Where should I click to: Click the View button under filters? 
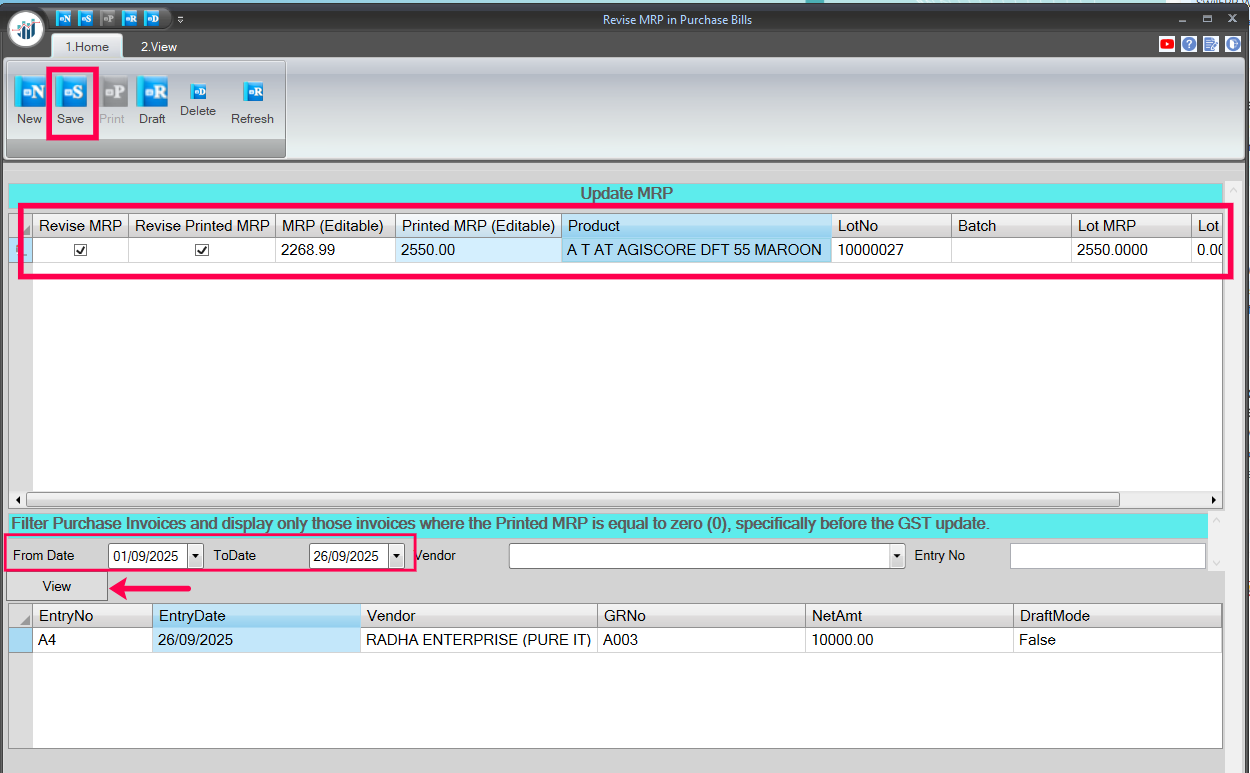(57, 587)
